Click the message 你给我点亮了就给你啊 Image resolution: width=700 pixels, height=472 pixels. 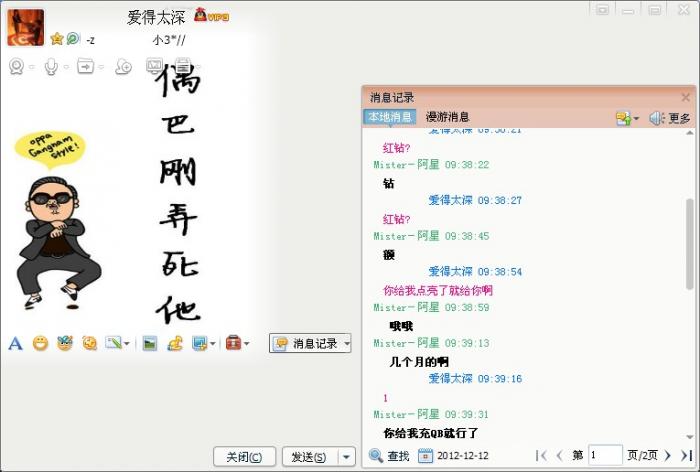(438, 291)
